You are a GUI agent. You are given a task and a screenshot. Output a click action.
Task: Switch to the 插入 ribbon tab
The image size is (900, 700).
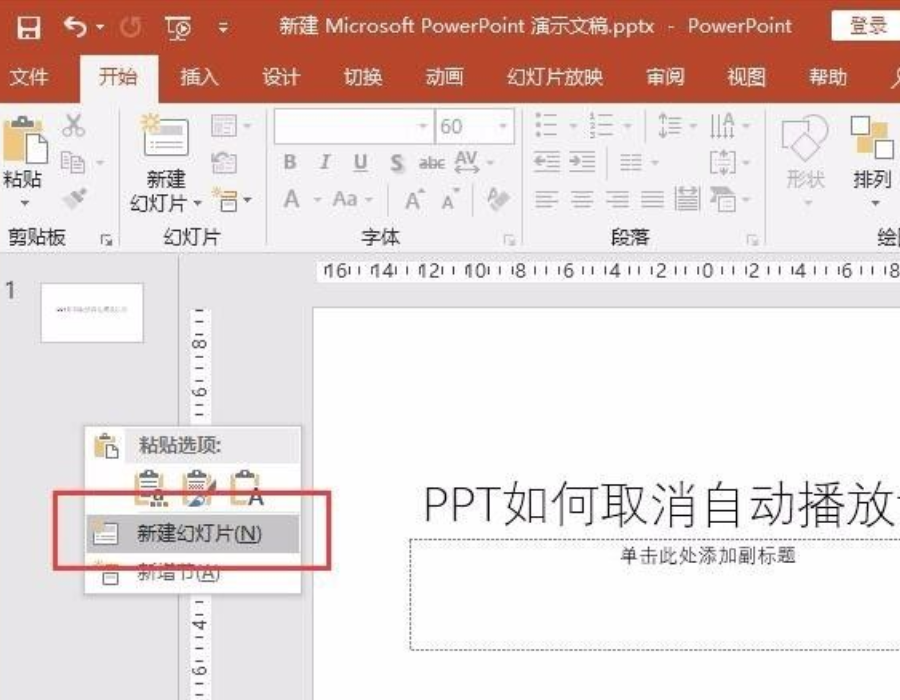pos(199,77)
